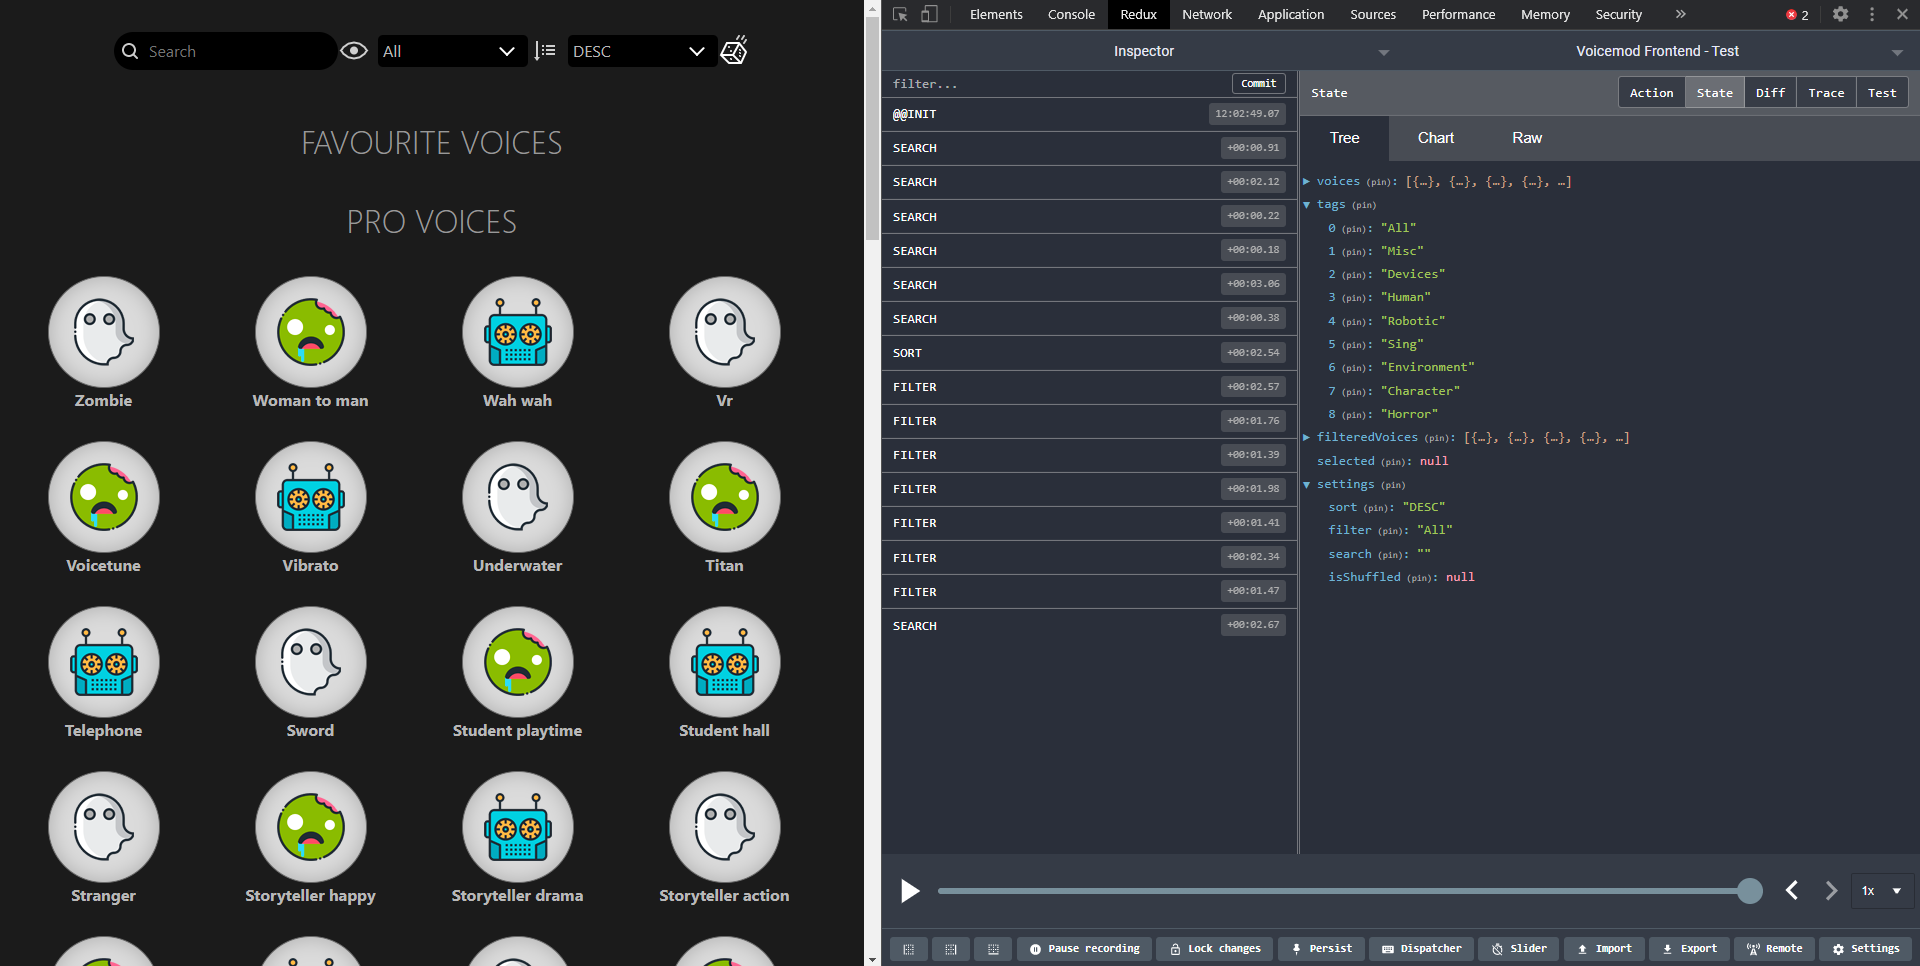The height and width of the screenshot is (966, 1920).
Task: Click the action timeline slider handle
Action: click(x=1750, y=891)
